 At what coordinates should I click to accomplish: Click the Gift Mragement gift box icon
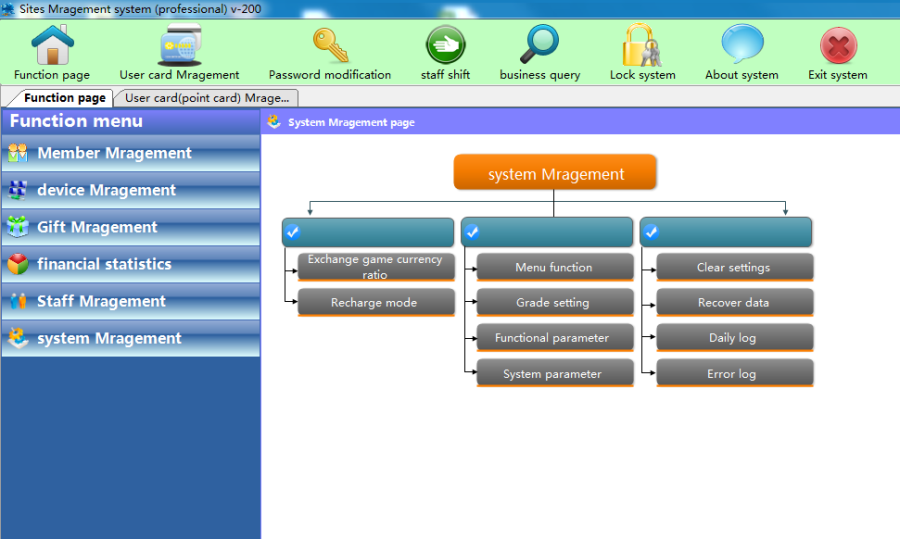[18, 227]
